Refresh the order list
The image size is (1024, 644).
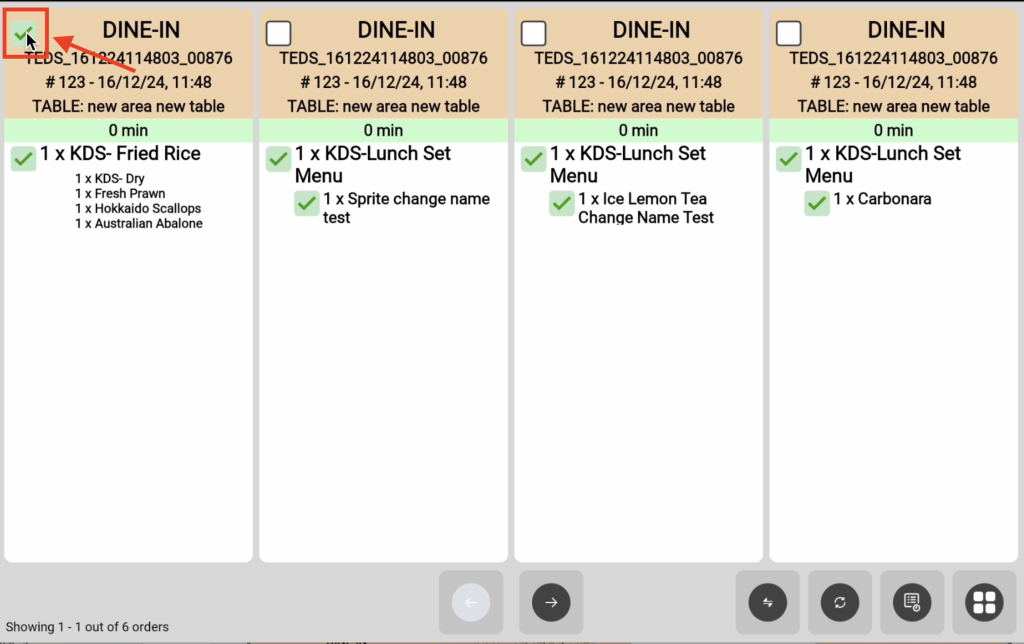(840, 602)
